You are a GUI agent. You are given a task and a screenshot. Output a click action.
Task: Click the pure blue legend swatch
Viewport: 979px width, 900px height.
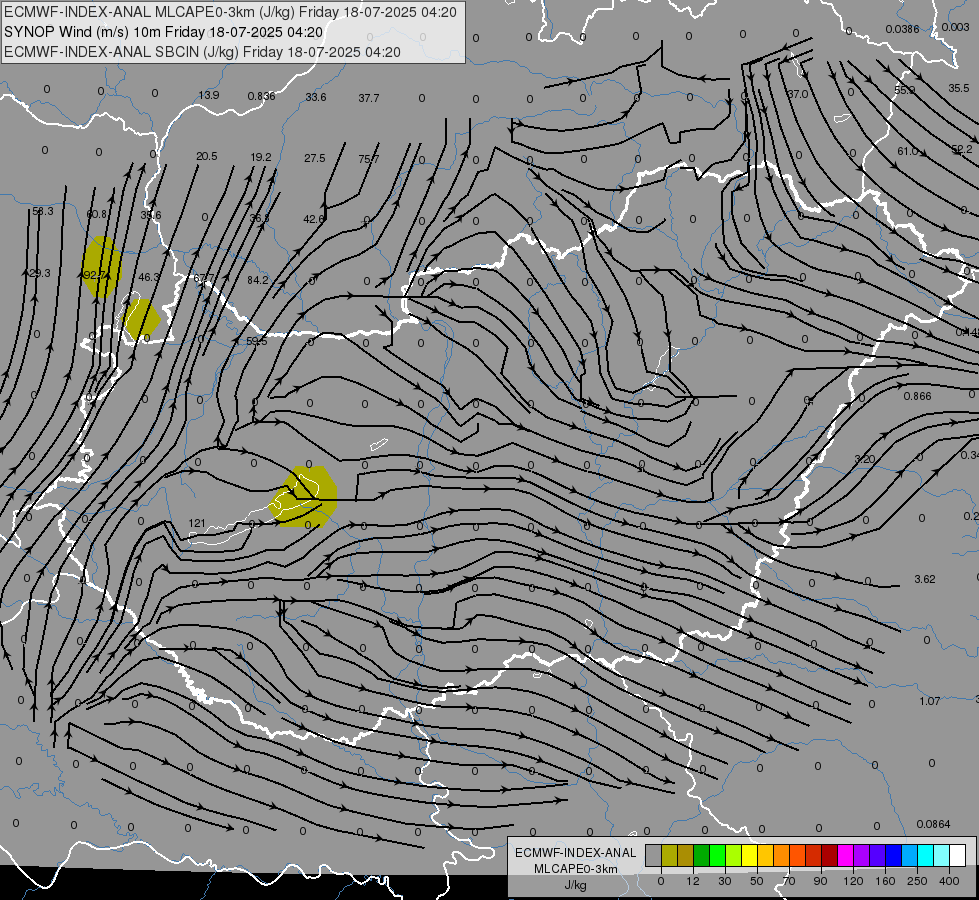[x=893, y=855]
